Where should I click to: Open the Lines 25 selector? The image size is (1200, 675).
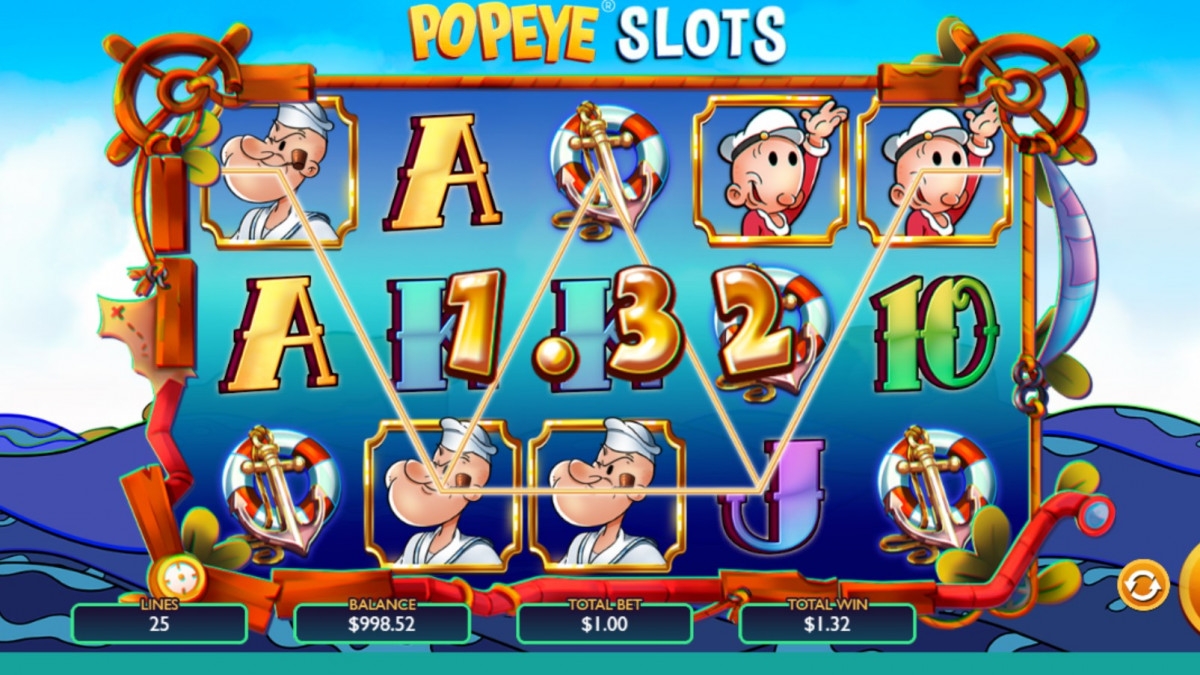(160, 623)
